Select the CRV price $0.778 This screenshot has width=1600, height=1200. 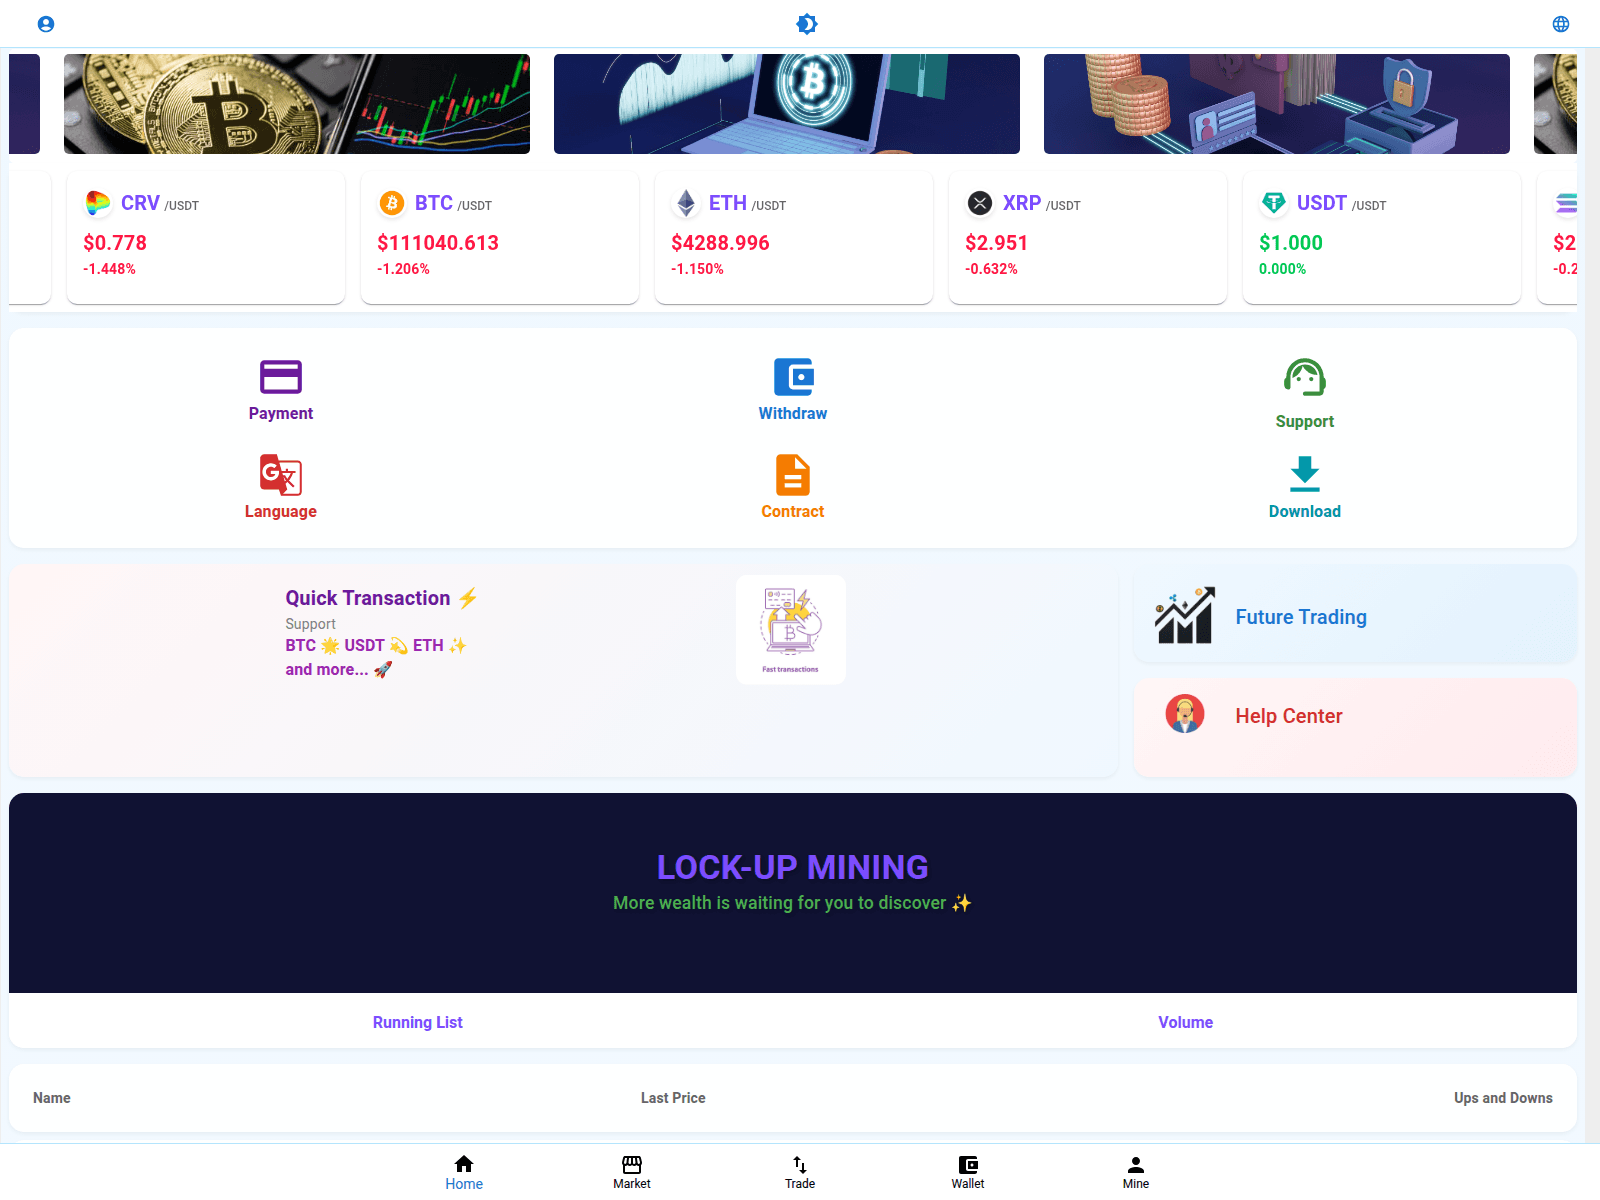(x=115, y=243)
